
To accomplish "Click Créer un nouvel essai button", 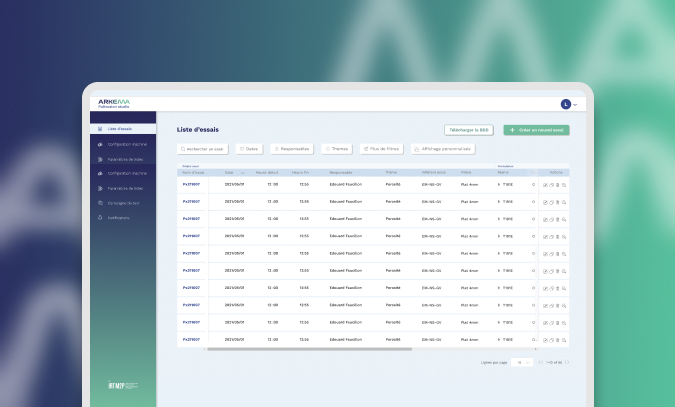I will click(536, 130).
